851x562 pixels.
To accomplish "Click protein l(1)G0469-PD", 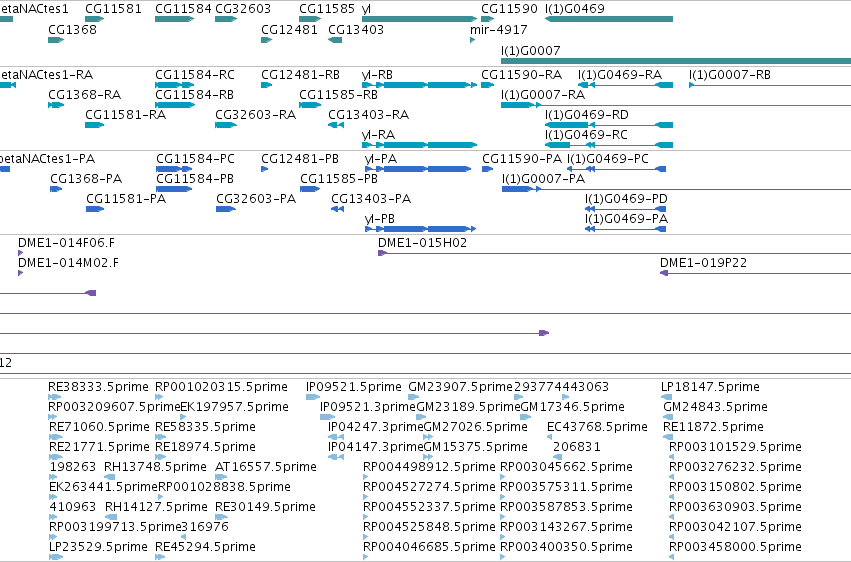I will click(626, 199).
